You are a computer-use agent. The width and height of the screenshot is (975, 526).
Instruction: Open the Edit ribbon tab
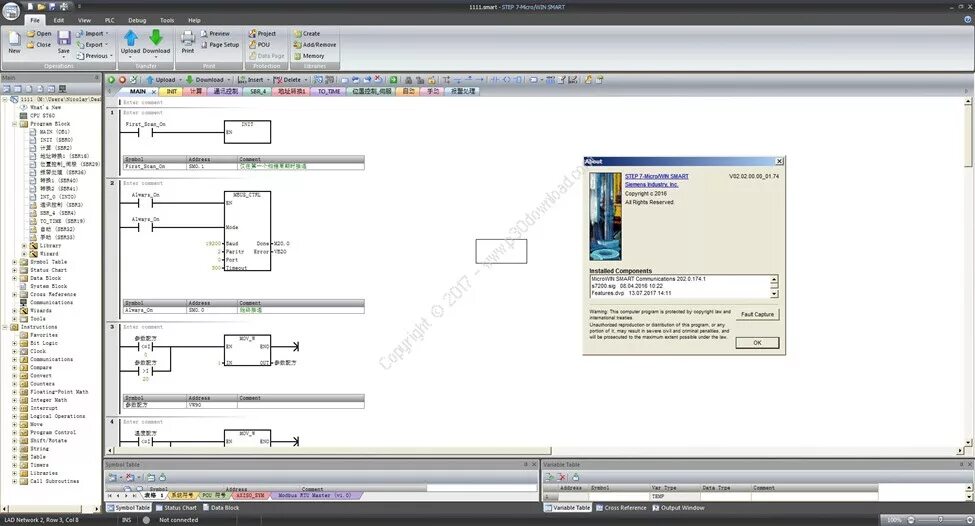(x=58, y=20)
